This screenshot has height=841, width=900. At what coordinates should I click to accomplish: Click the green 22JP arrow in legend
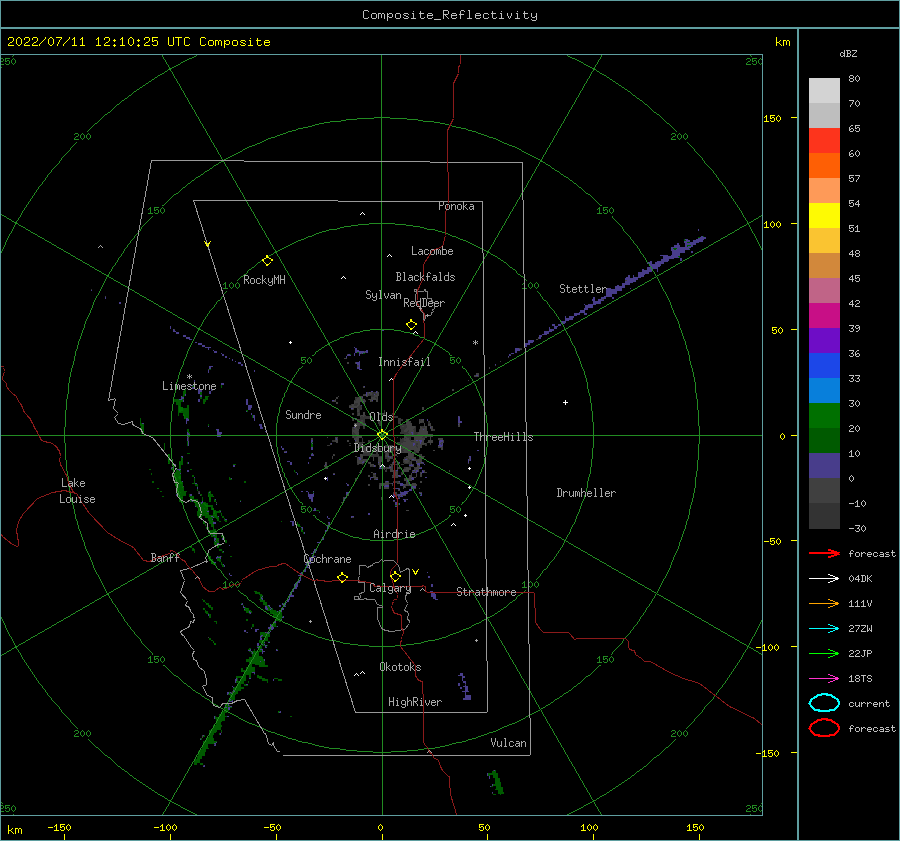824,653
